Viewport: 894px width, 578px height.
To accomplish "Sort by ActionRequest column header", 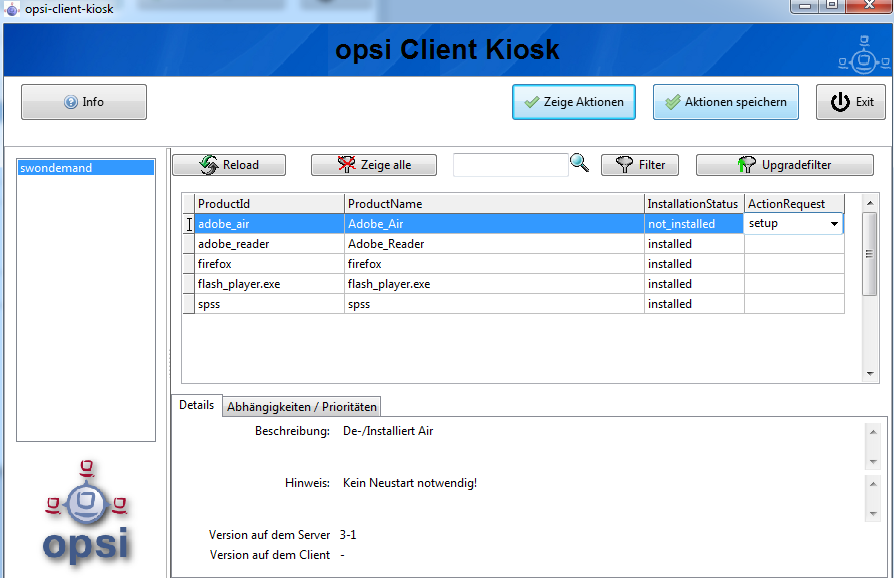I will 794,203.
